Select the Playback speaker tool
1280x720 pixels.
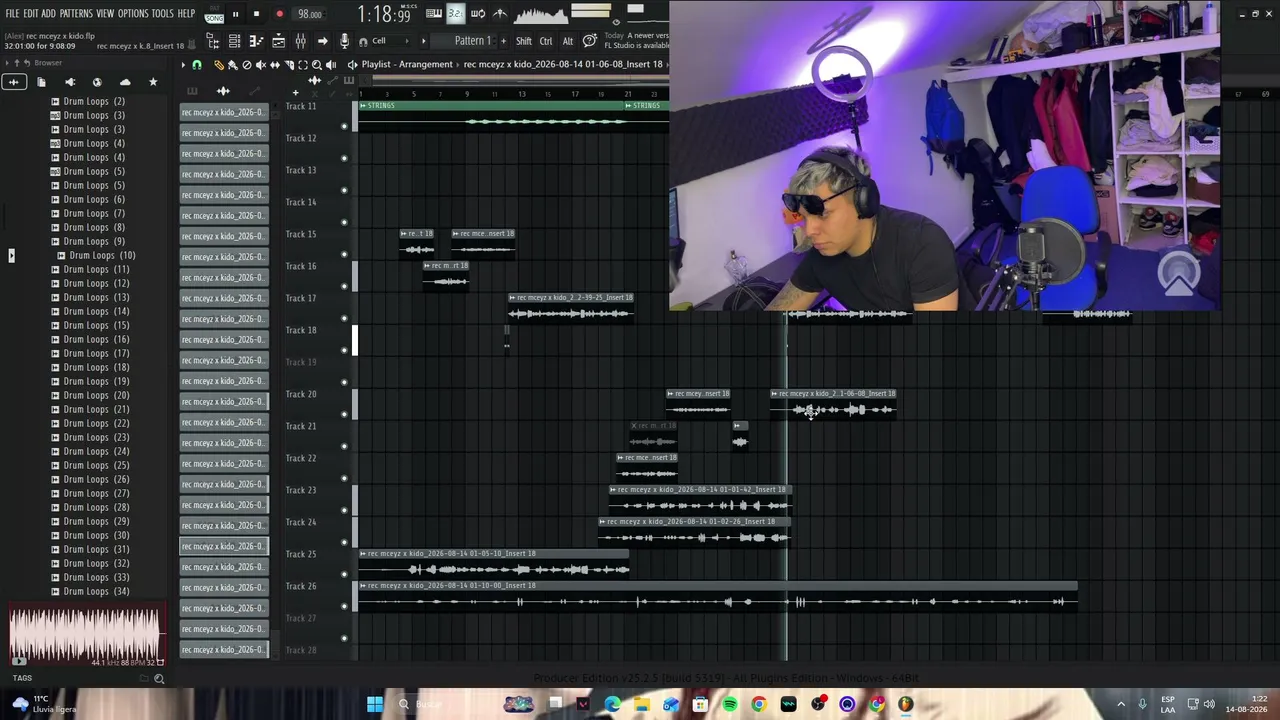(x=331, y=65)
